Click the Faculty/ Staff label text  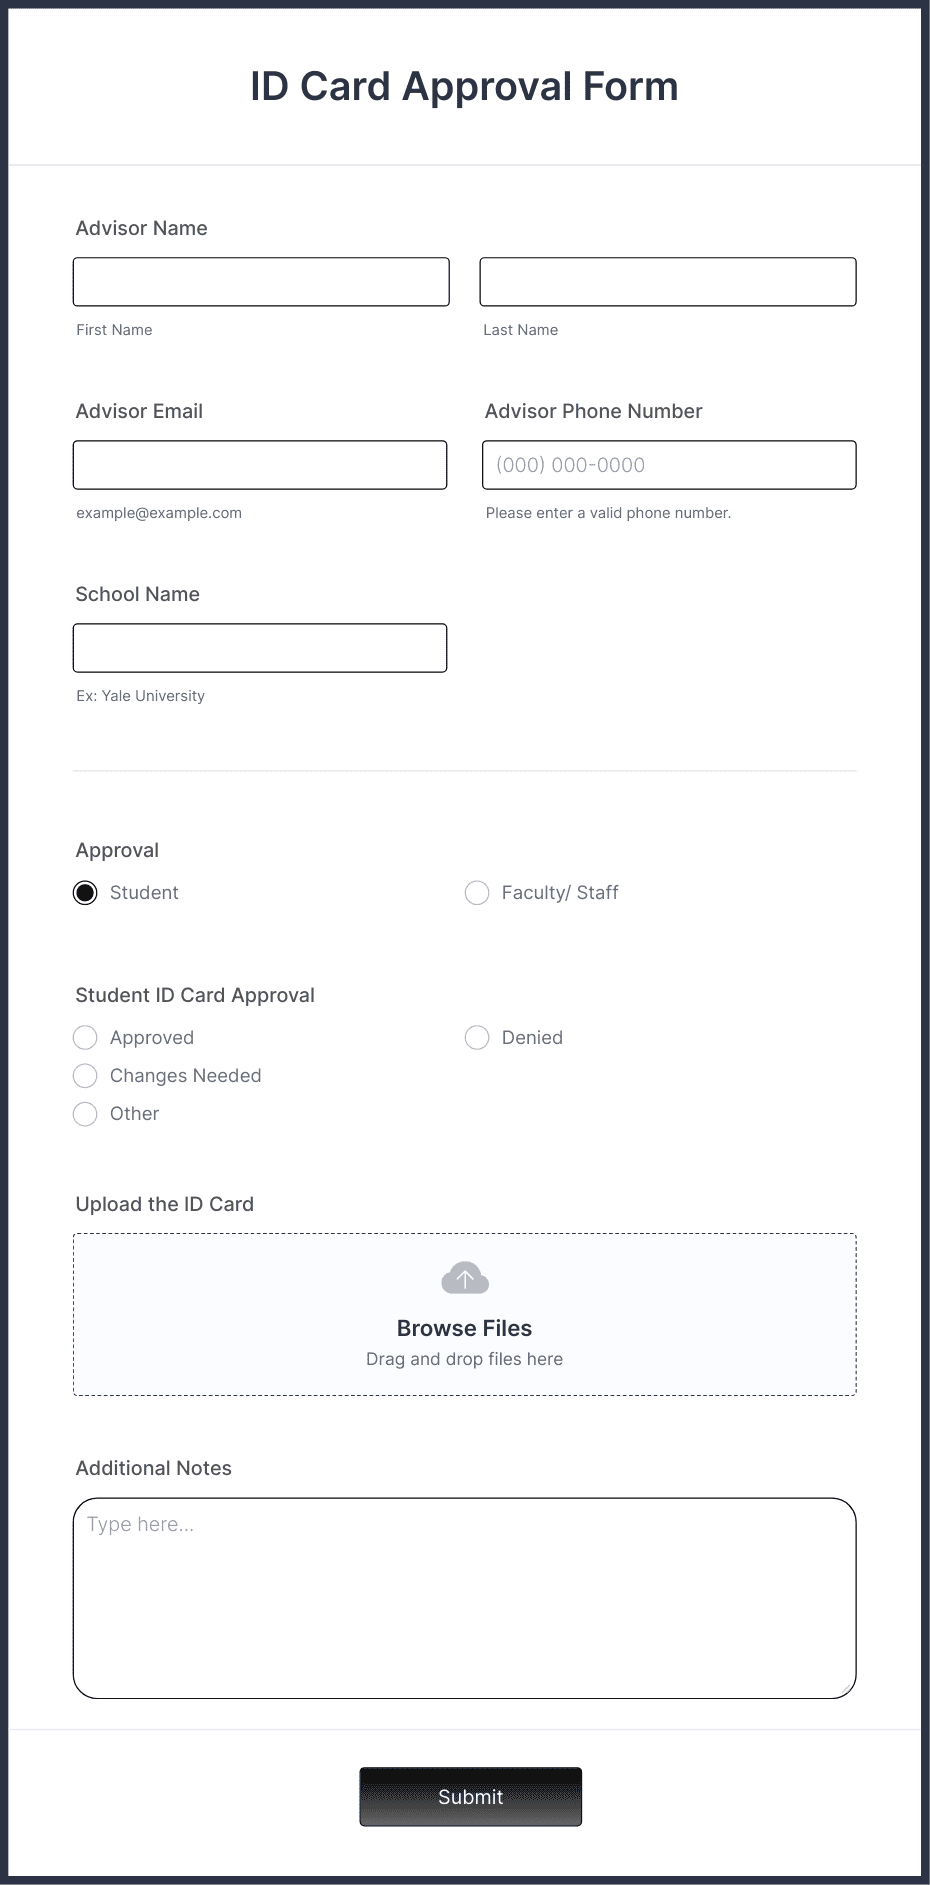560,893
